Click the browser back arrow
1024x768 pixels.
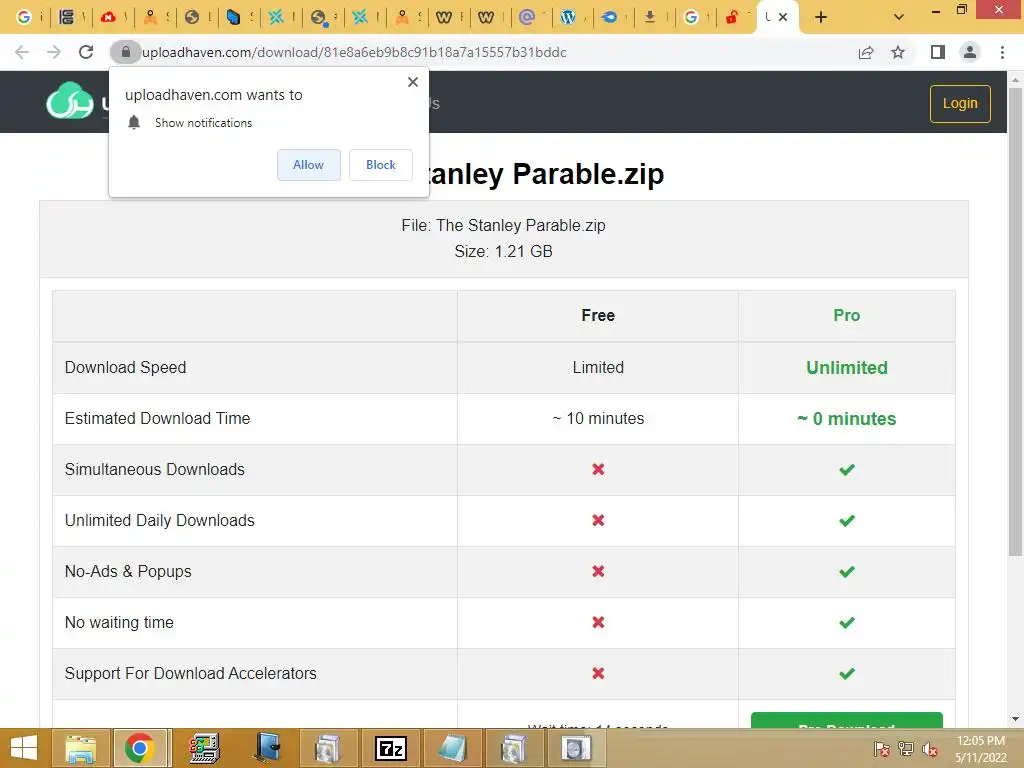[22, 52]
